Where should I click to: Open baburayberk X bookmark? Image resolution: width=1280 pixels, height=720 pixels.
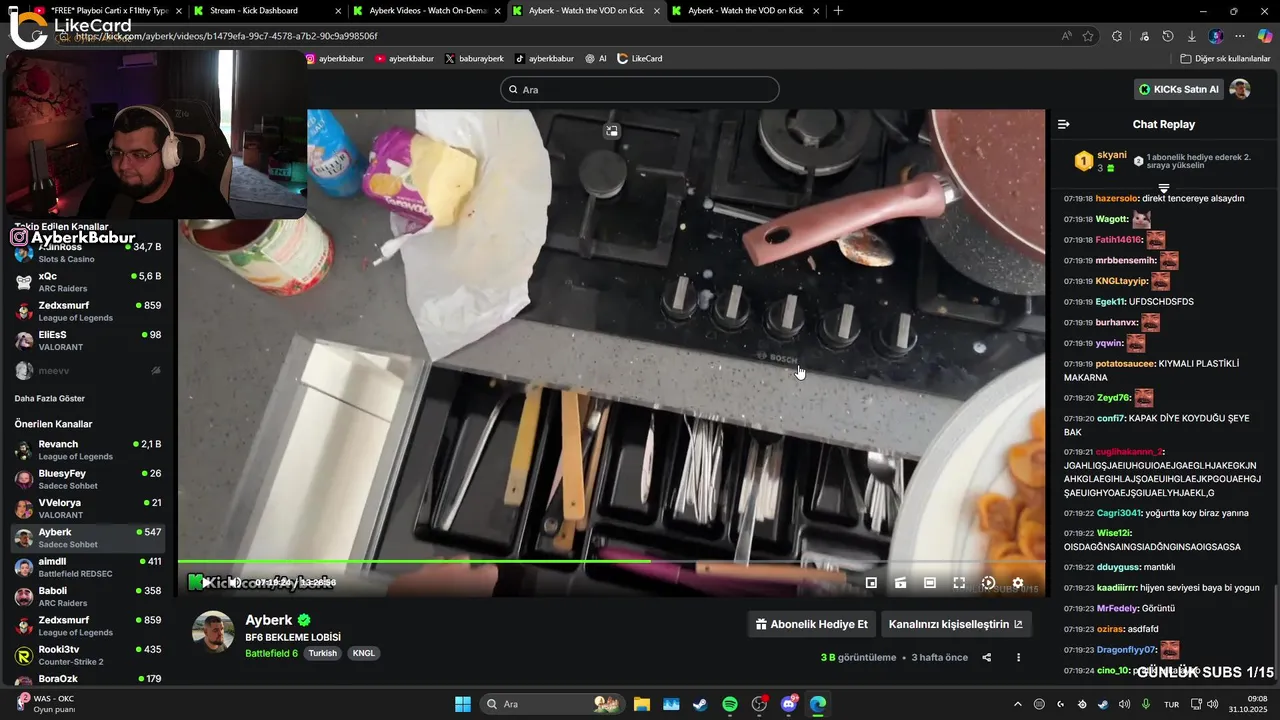coord(474,58)
